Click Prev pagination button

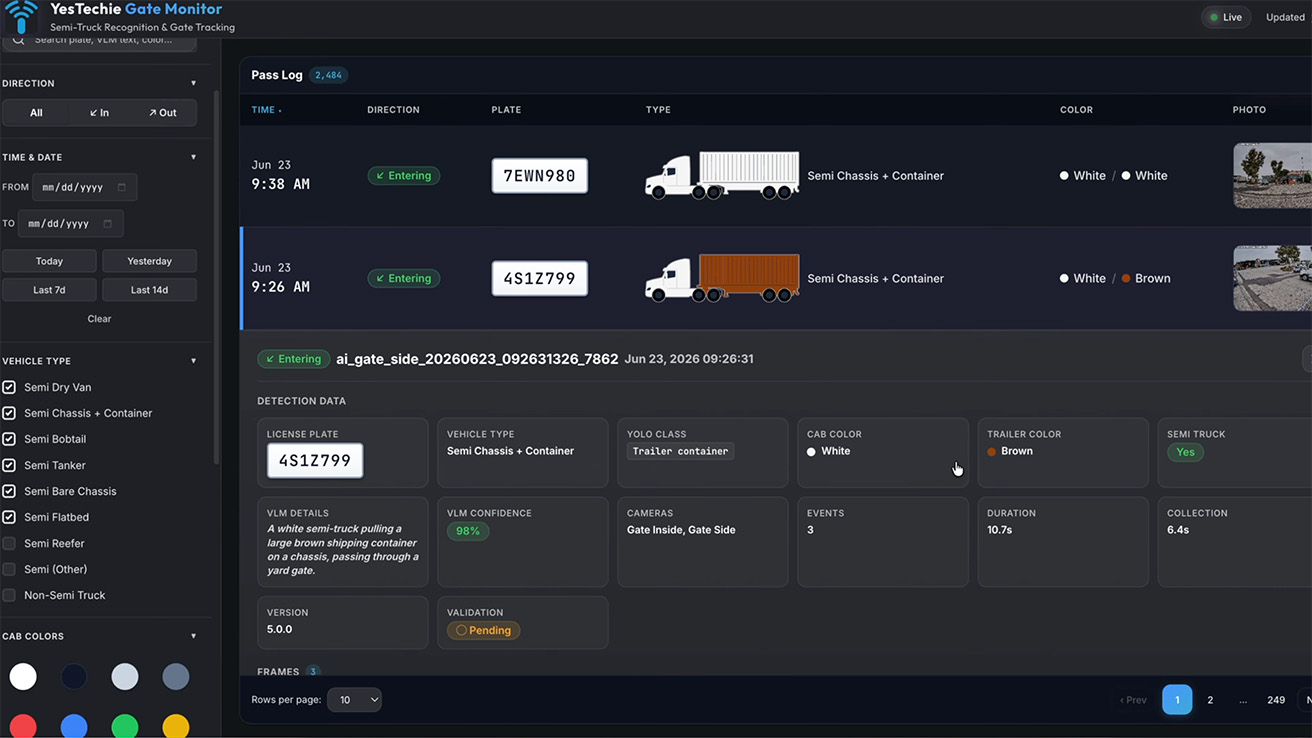pos(1133,700)
